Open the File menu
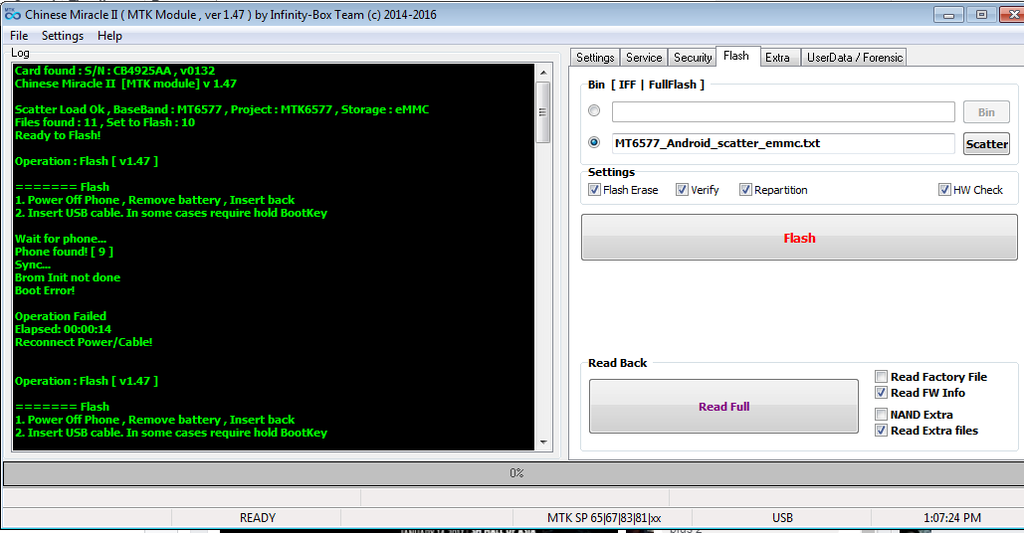Image resolution: width=1024 pixels, height=533 pixels. [x=19, y=36]
